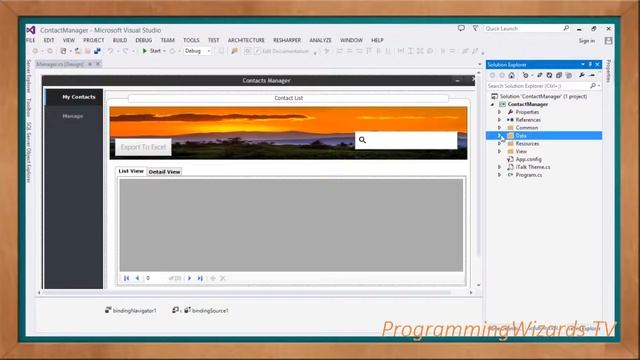Viewport: 640px width, 360px height.
Task: Click the Redo toolbar icon
Action: point(125,51)
